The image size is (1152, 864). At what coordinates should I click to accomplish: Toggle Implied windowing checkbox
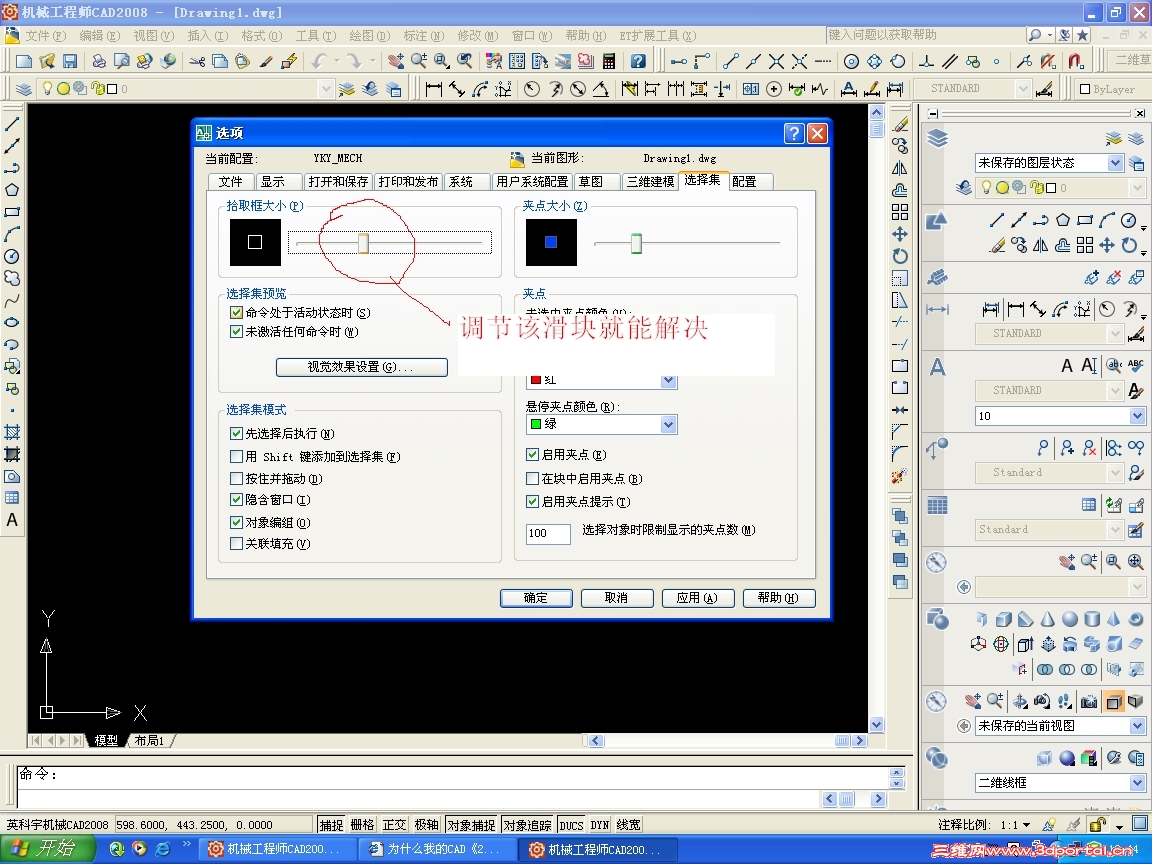tap(237, 500)
